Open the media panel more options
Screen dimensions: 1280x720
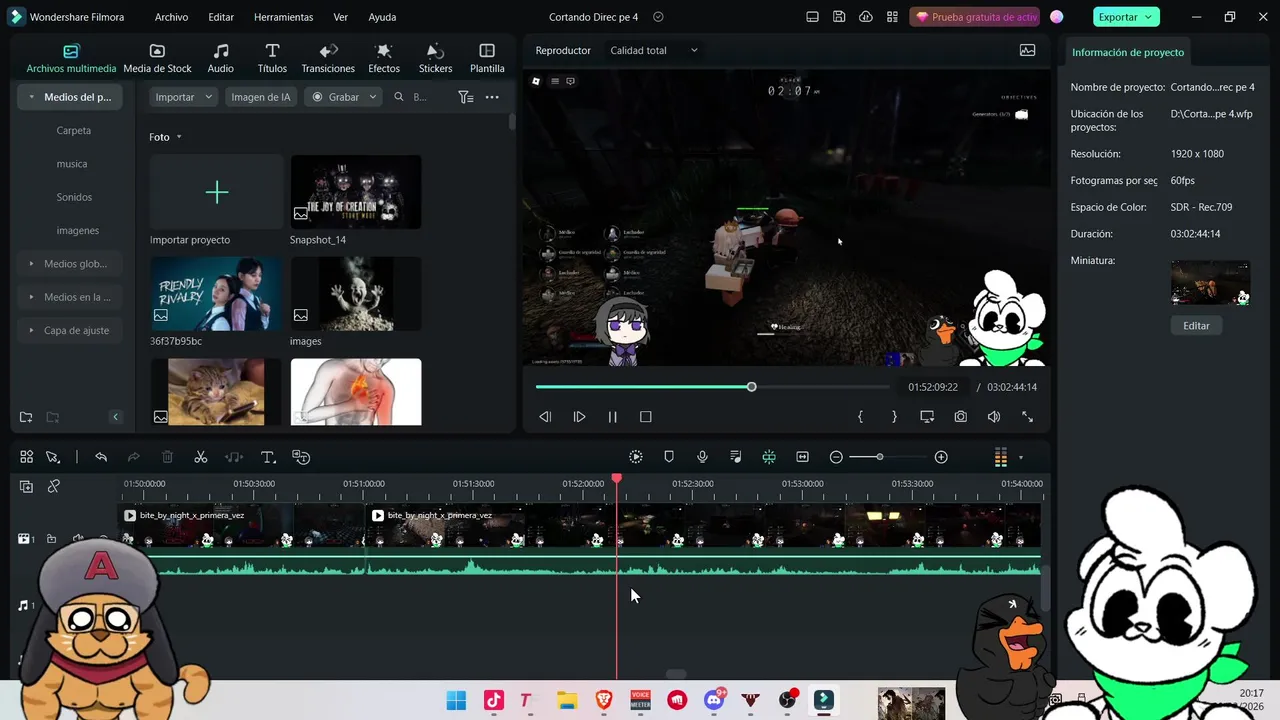(x=492, y=97)
